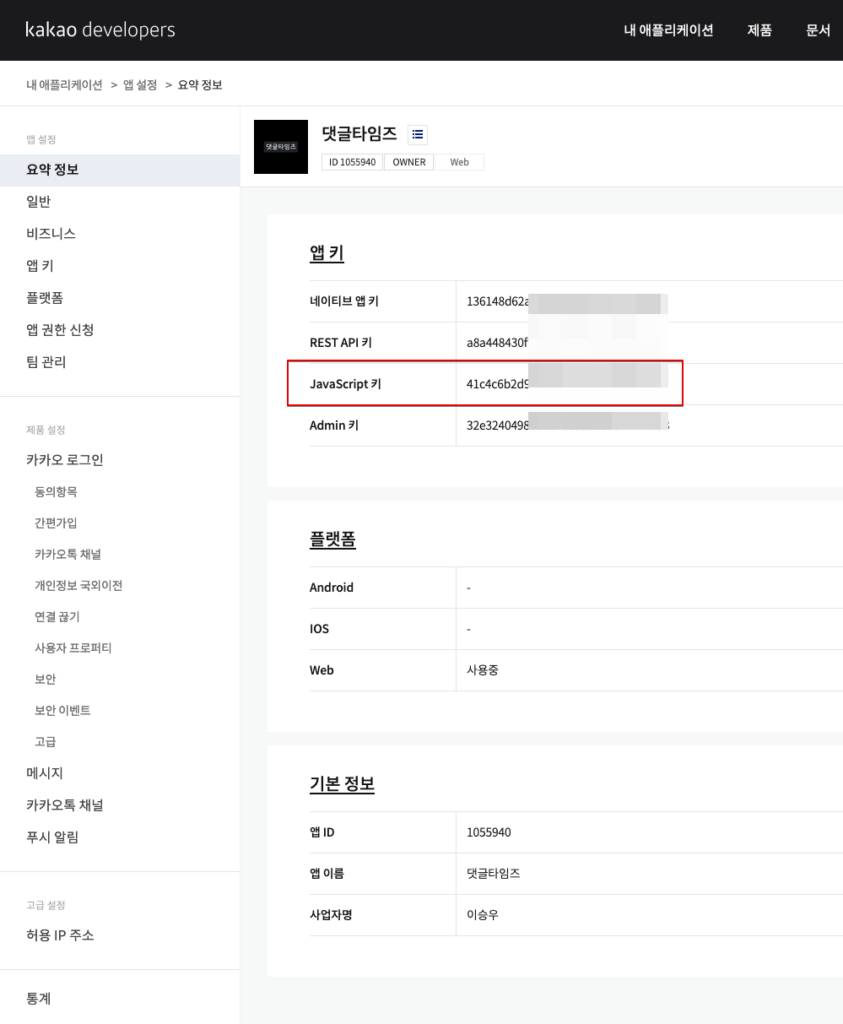The height and width of the screenshot is (1024, 843).
Task: Open 보안 submenu item
Action: [x=46, y=680]
